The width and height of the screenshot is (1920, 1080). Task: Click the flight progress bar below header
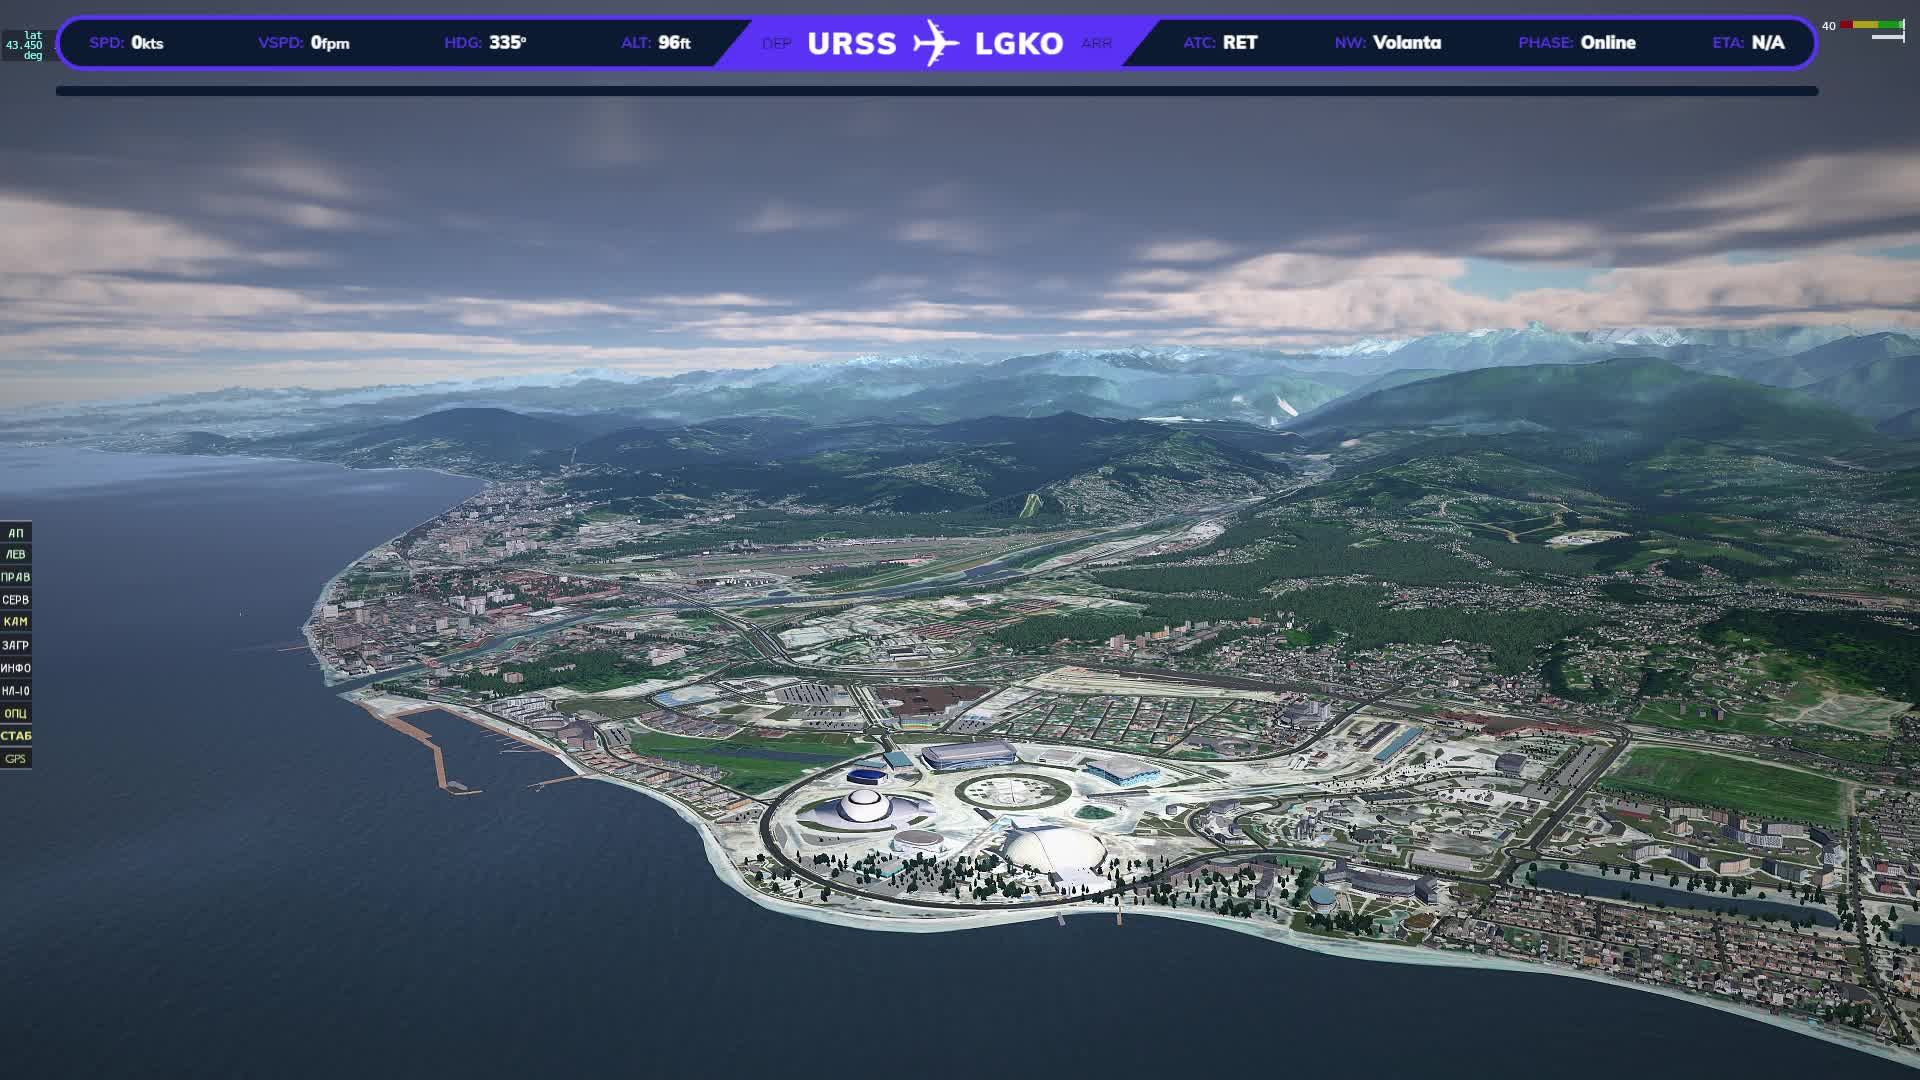[936, 91]
